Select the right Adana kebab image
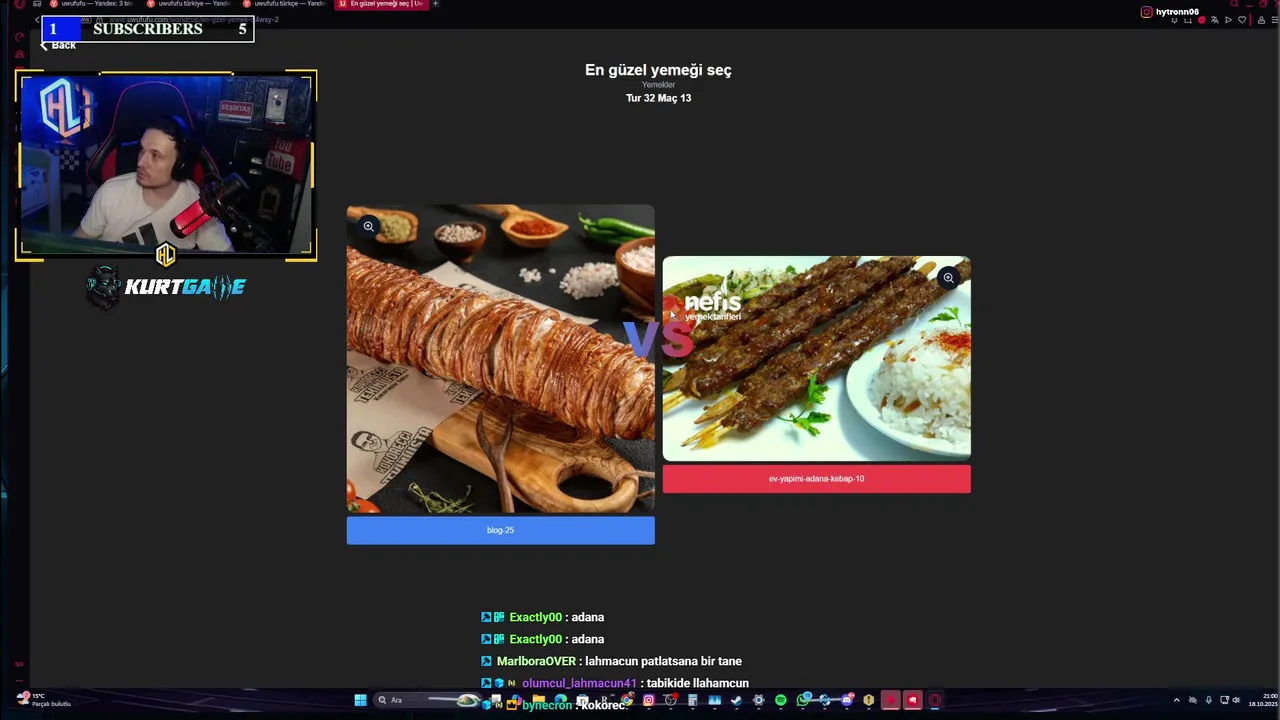Screen dimensions: 1280x720 click(816, 359)
